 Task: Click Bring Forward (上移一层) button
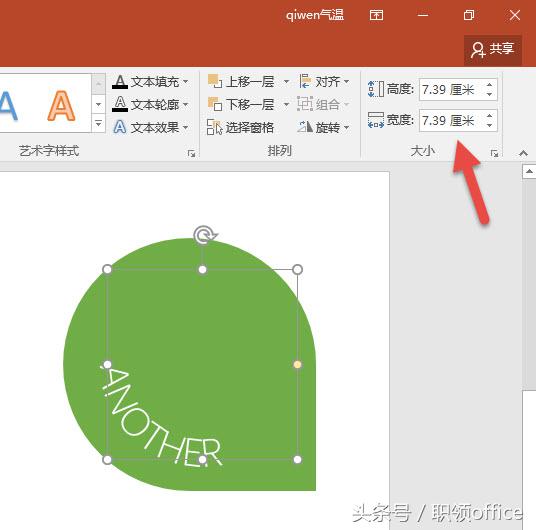[x=241, y=81]
